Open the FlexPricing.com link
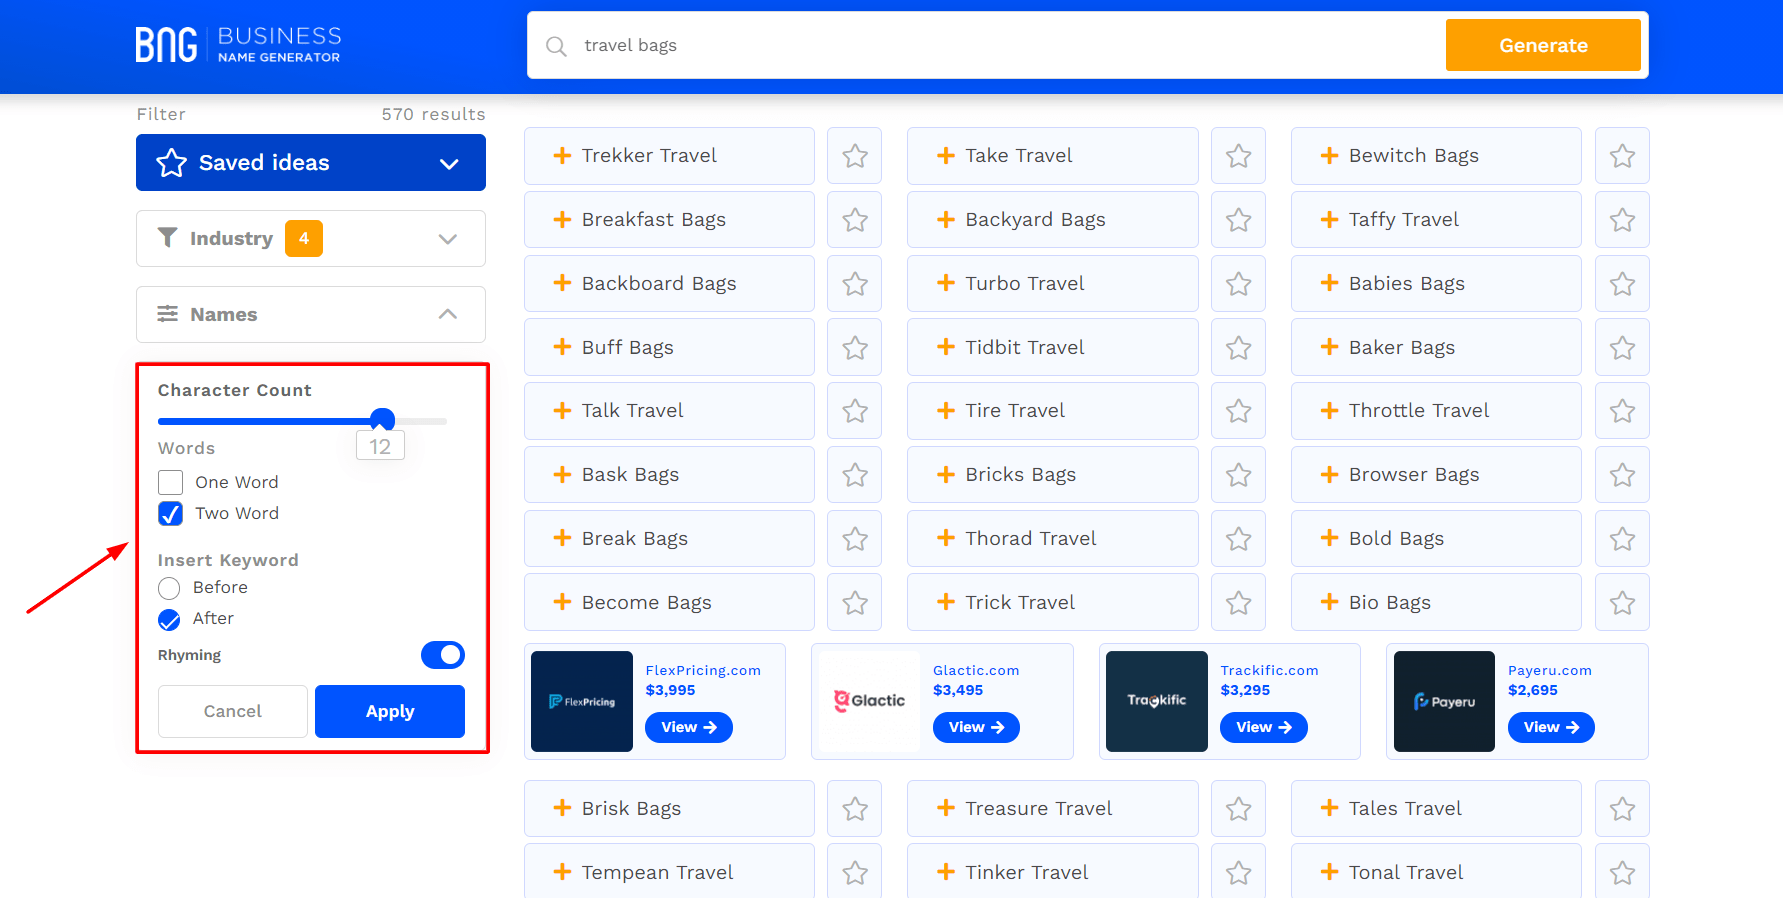Viewport: 1783px width, 898px height. (703, 671)
